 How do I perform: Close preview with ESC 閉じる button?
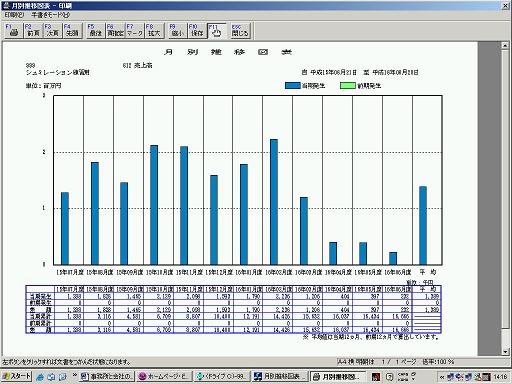coord(240,31)
